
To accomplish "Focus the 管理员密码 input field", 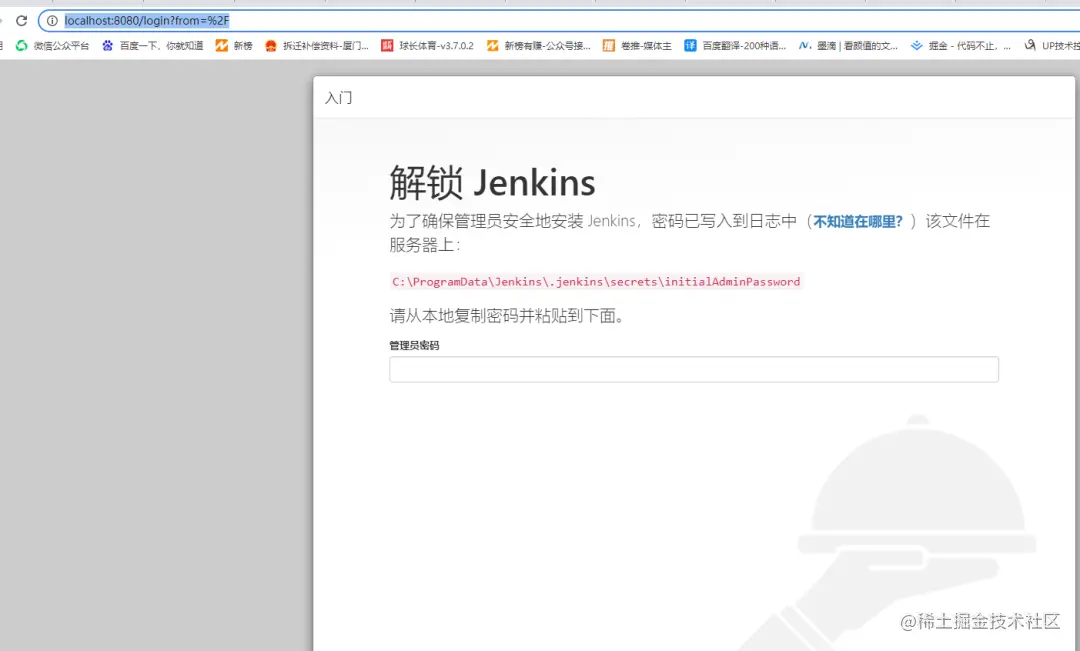I will (x=694, y=369).
